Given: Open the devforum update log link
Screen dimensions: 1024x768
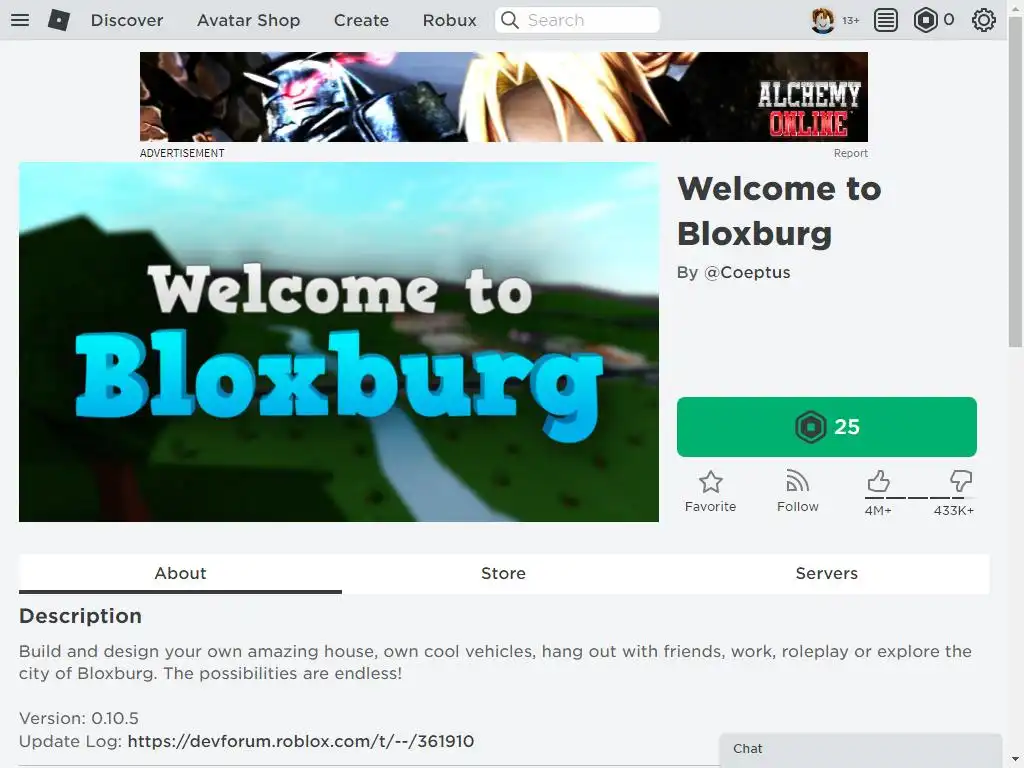Looking at the screenshot, I should coord(300,741).
